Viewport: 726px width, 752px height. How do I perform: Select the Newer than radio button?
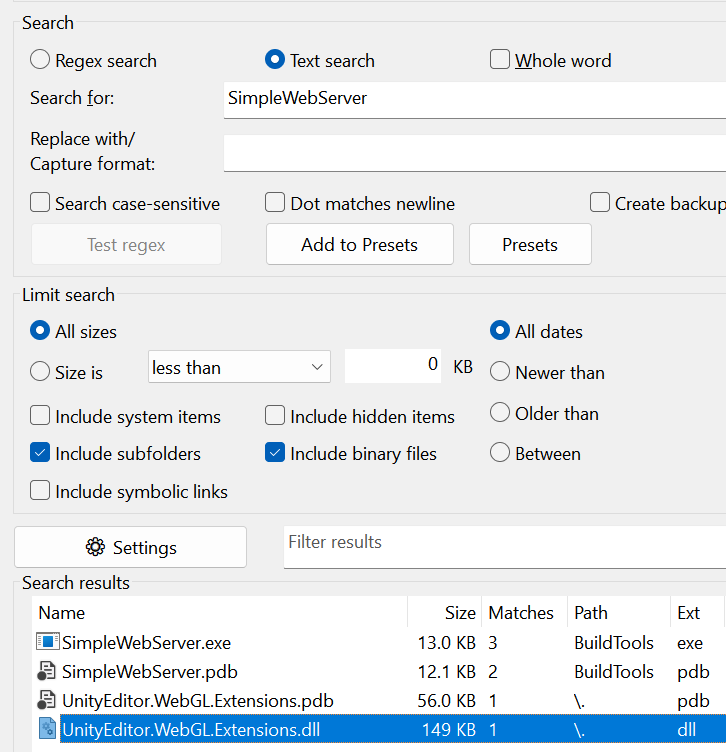coord(500,372)
